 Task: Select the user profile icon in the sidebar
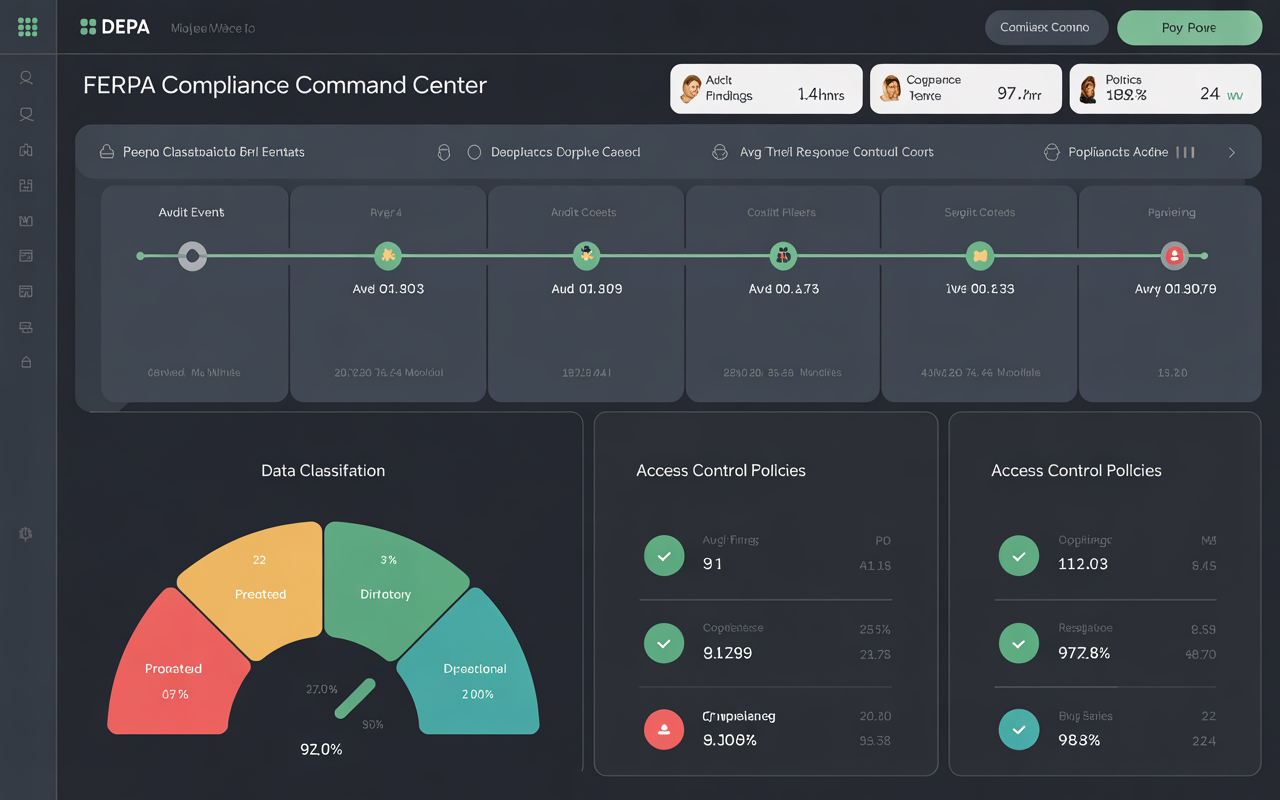26,77
